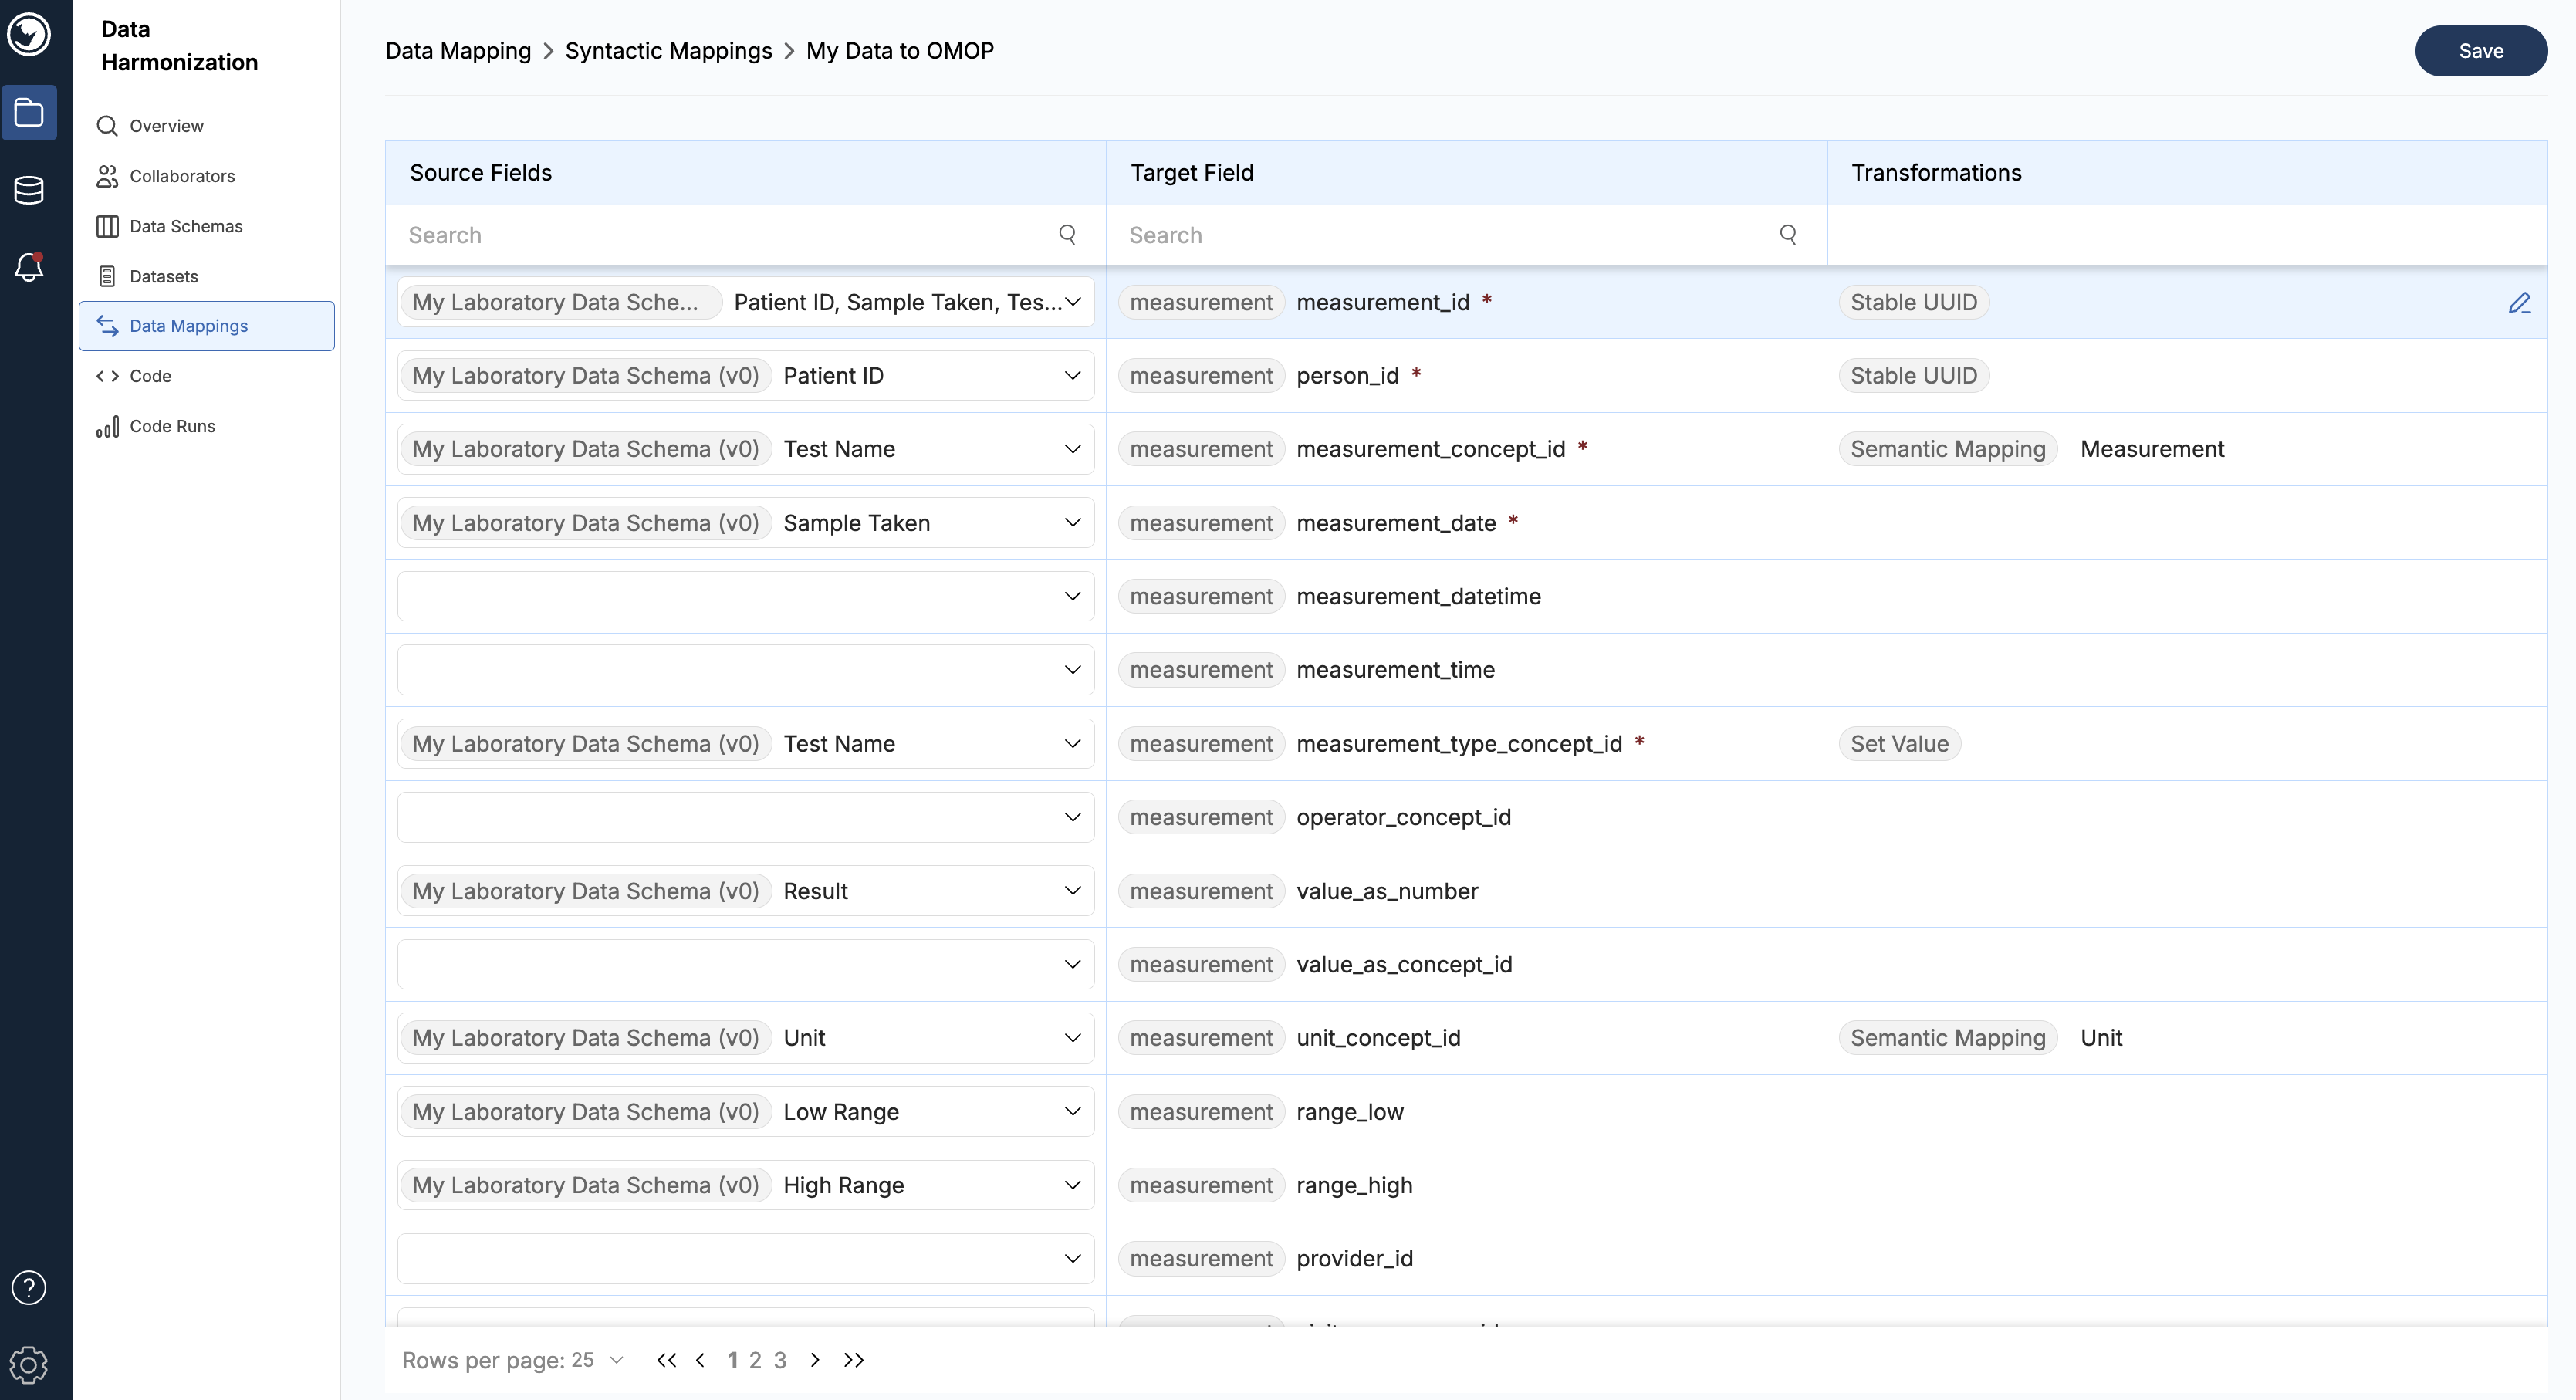Open the settings gear icon
Image resolution: width=2576 pixels, height=1400 pixels.
tap(29, 1365)
